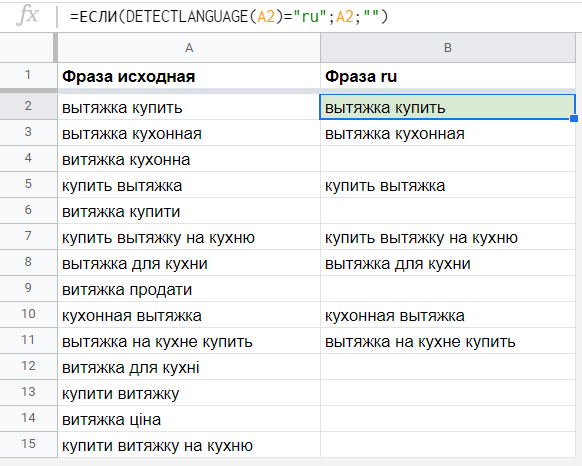Select row 5 header
Image resolution: width=582 pixels, height=466 pixels.
28,185
